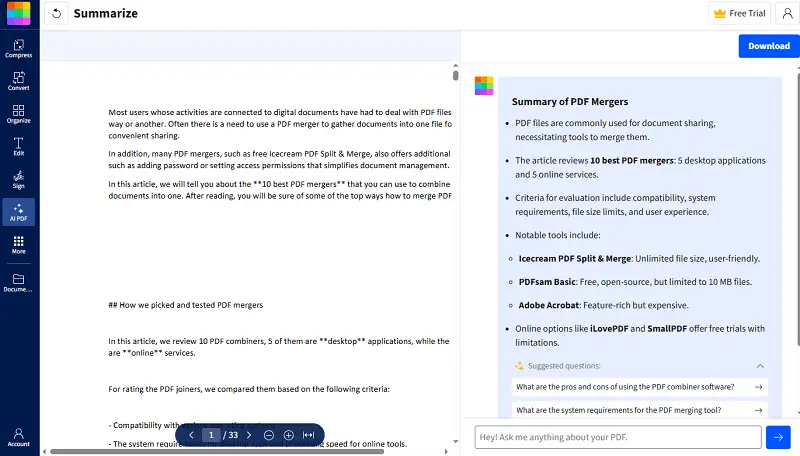Open the Compress tool in sidebar
The image size is (800, 456).
(19, 48)
